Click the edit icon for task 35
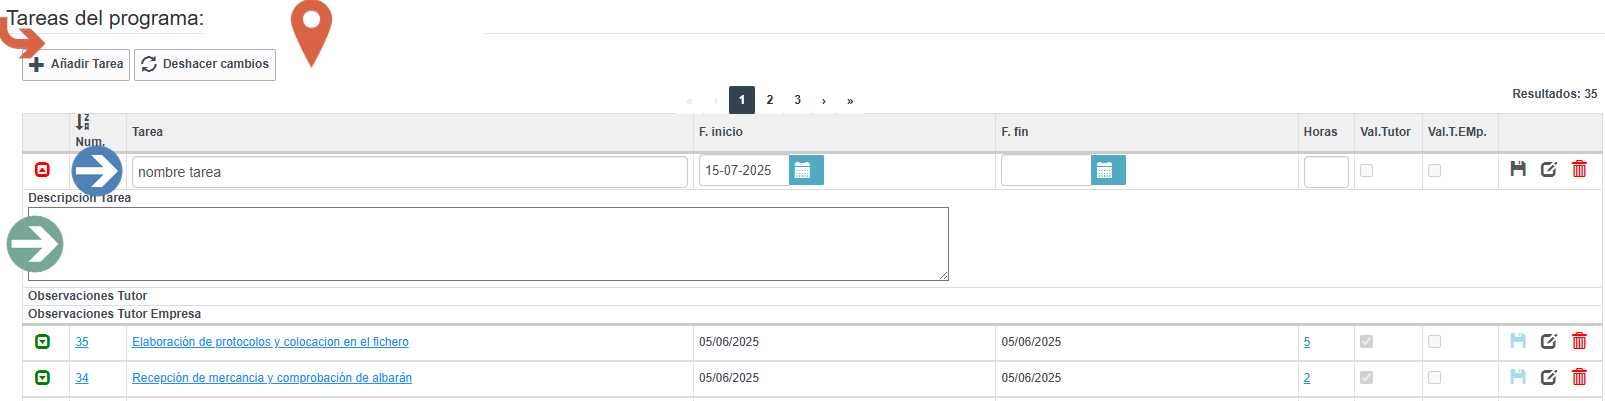1605x401 pixels. pyautogui.click(x=1549, y=341)
